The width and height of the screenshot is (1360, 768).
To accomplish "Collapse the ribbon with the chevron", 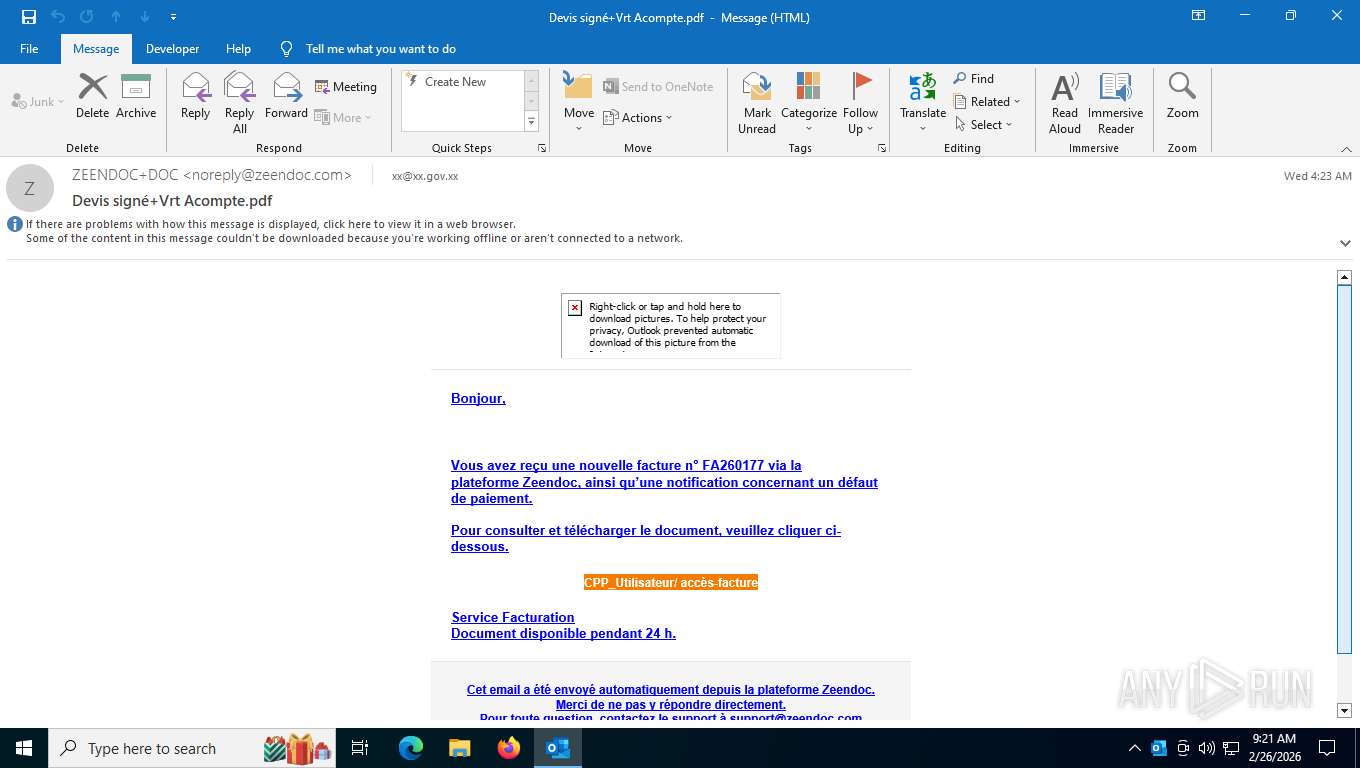I will pos(1346,149).
